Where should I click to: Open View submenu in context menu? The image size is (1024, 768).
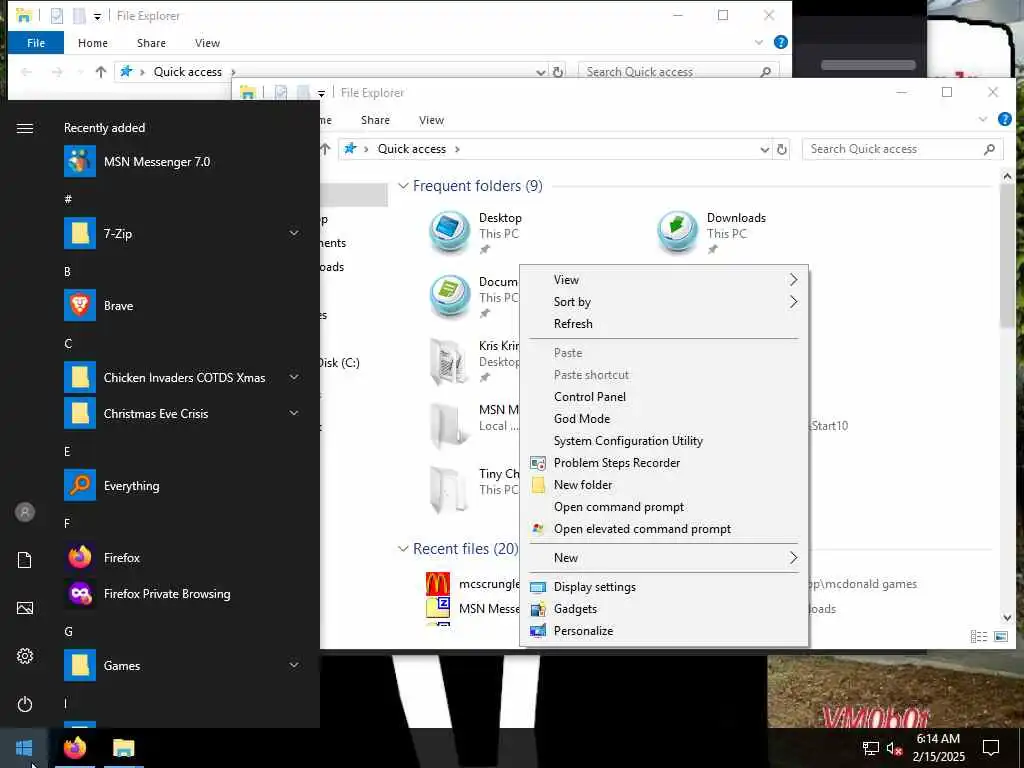click(664, 280)
